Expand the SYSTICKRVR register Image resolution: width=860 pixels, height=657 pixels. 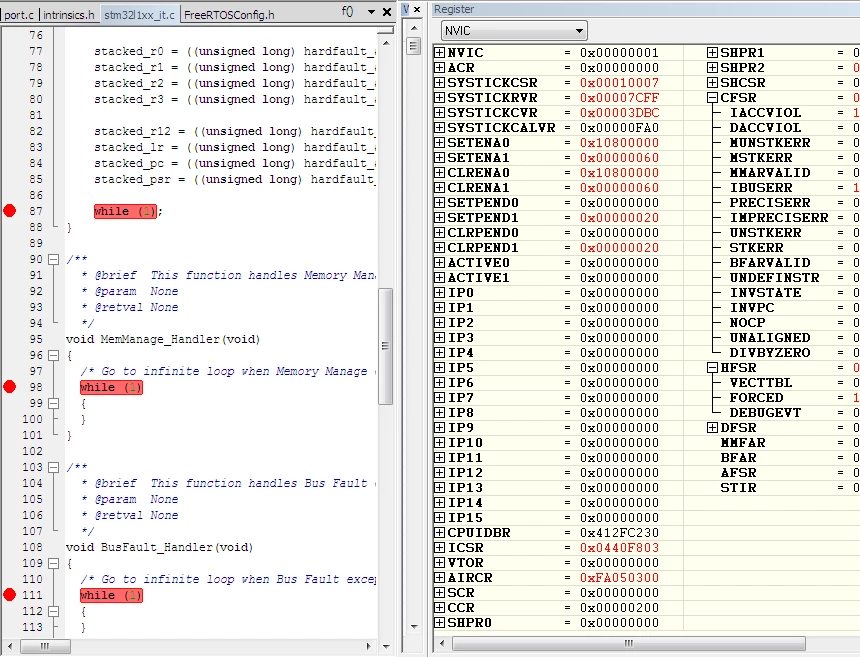(439, 97)
